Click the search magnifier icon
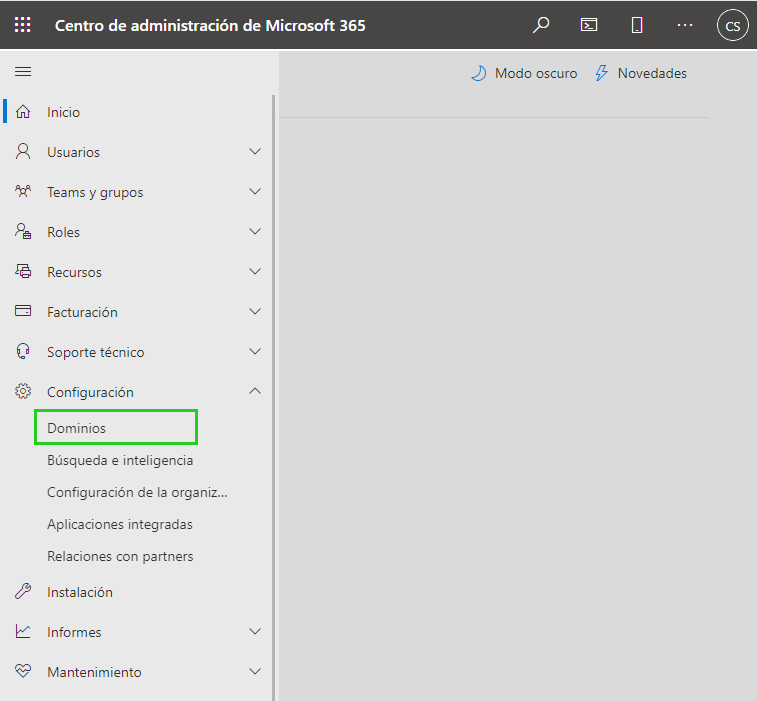This screenshot has height=701, width=757. click(541, 25)
